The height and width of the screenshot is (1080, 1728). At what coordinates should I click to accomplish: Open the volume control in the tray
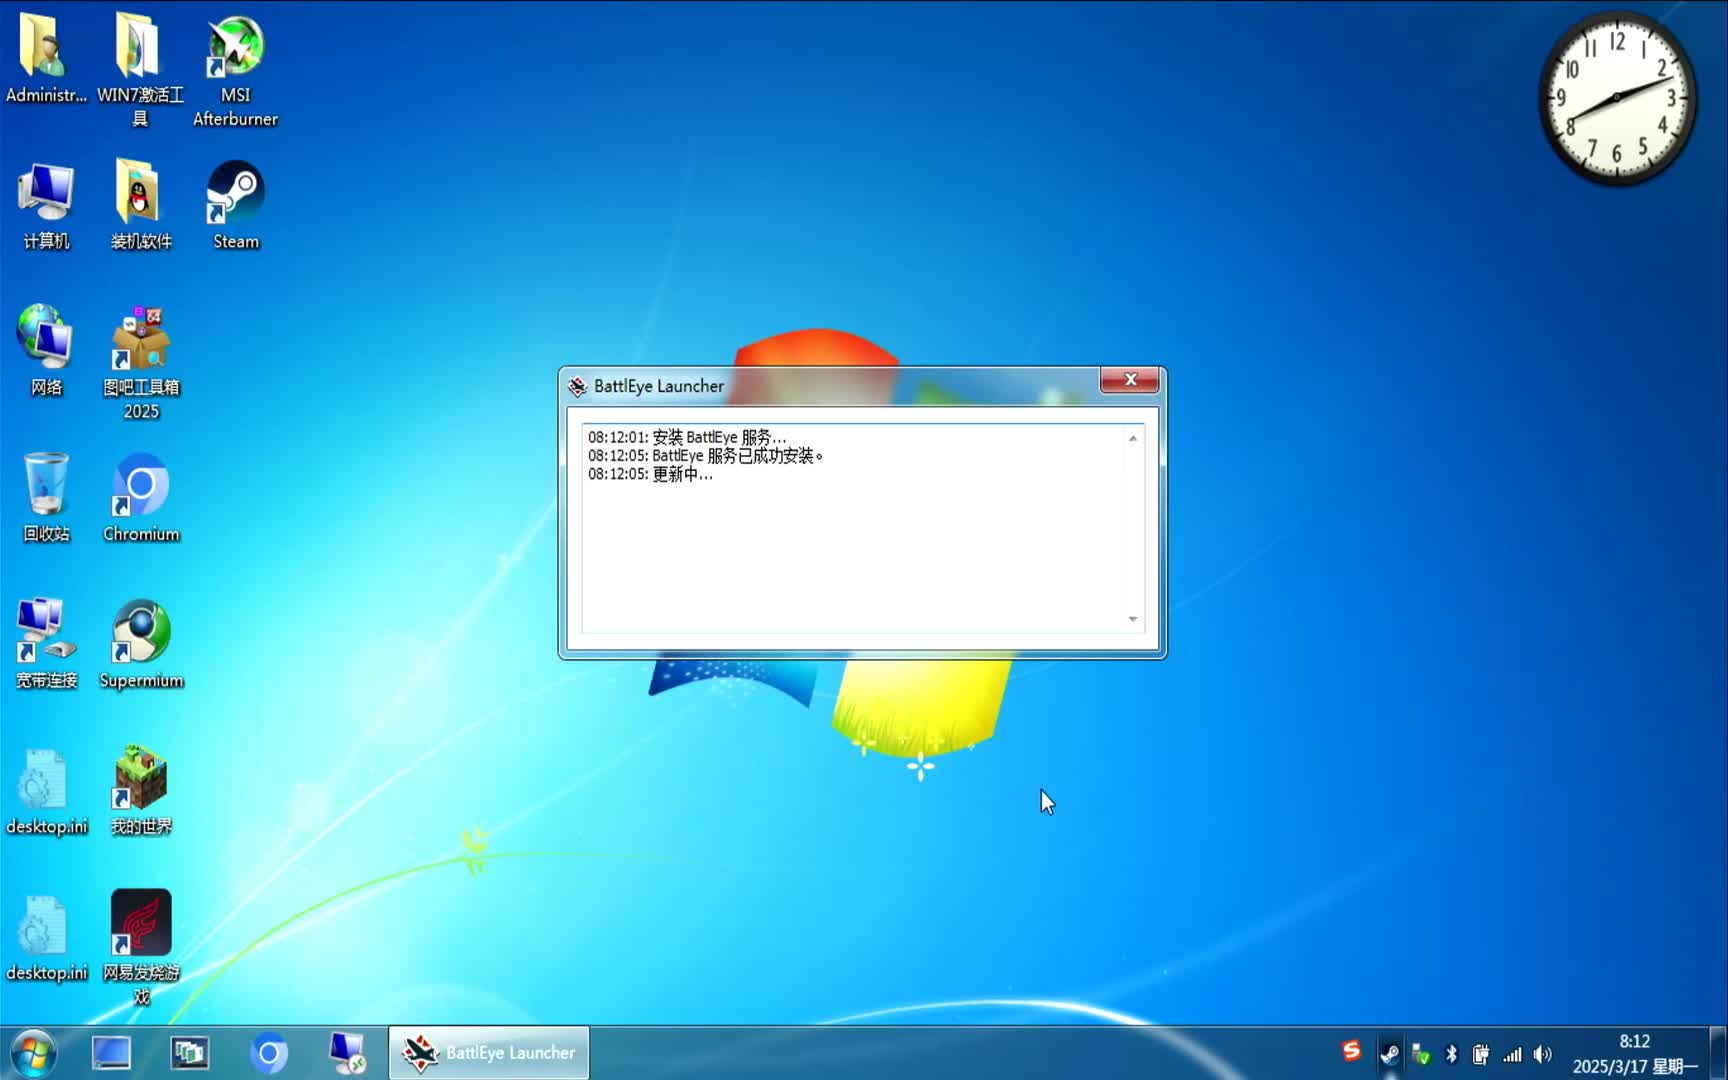1543,1054
